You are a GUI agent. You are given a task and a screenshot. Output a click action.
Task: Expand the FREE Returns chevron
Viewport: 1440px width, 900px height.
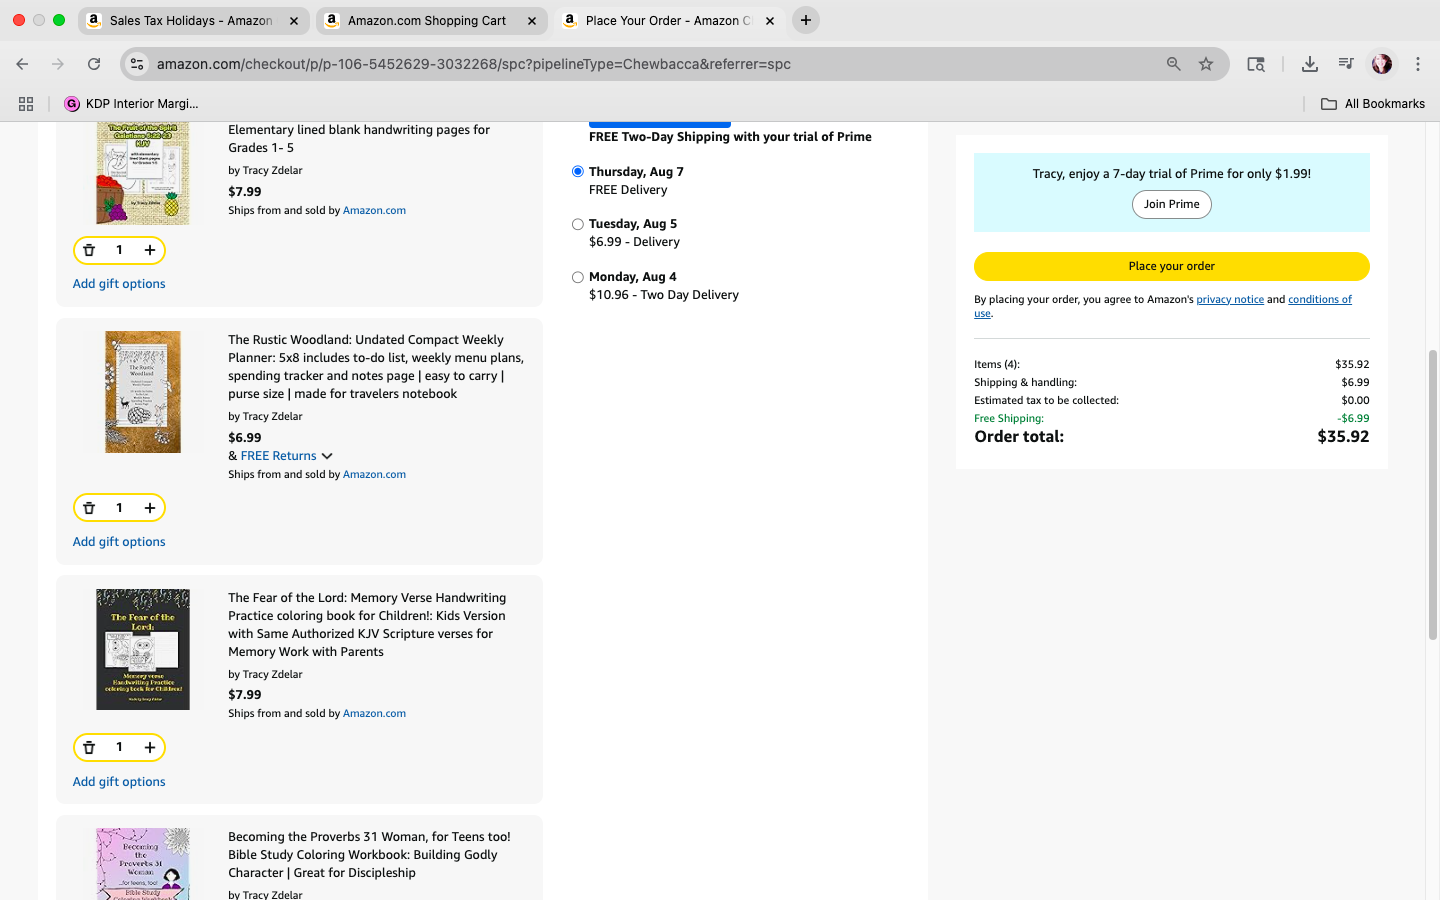coord(327,456)
